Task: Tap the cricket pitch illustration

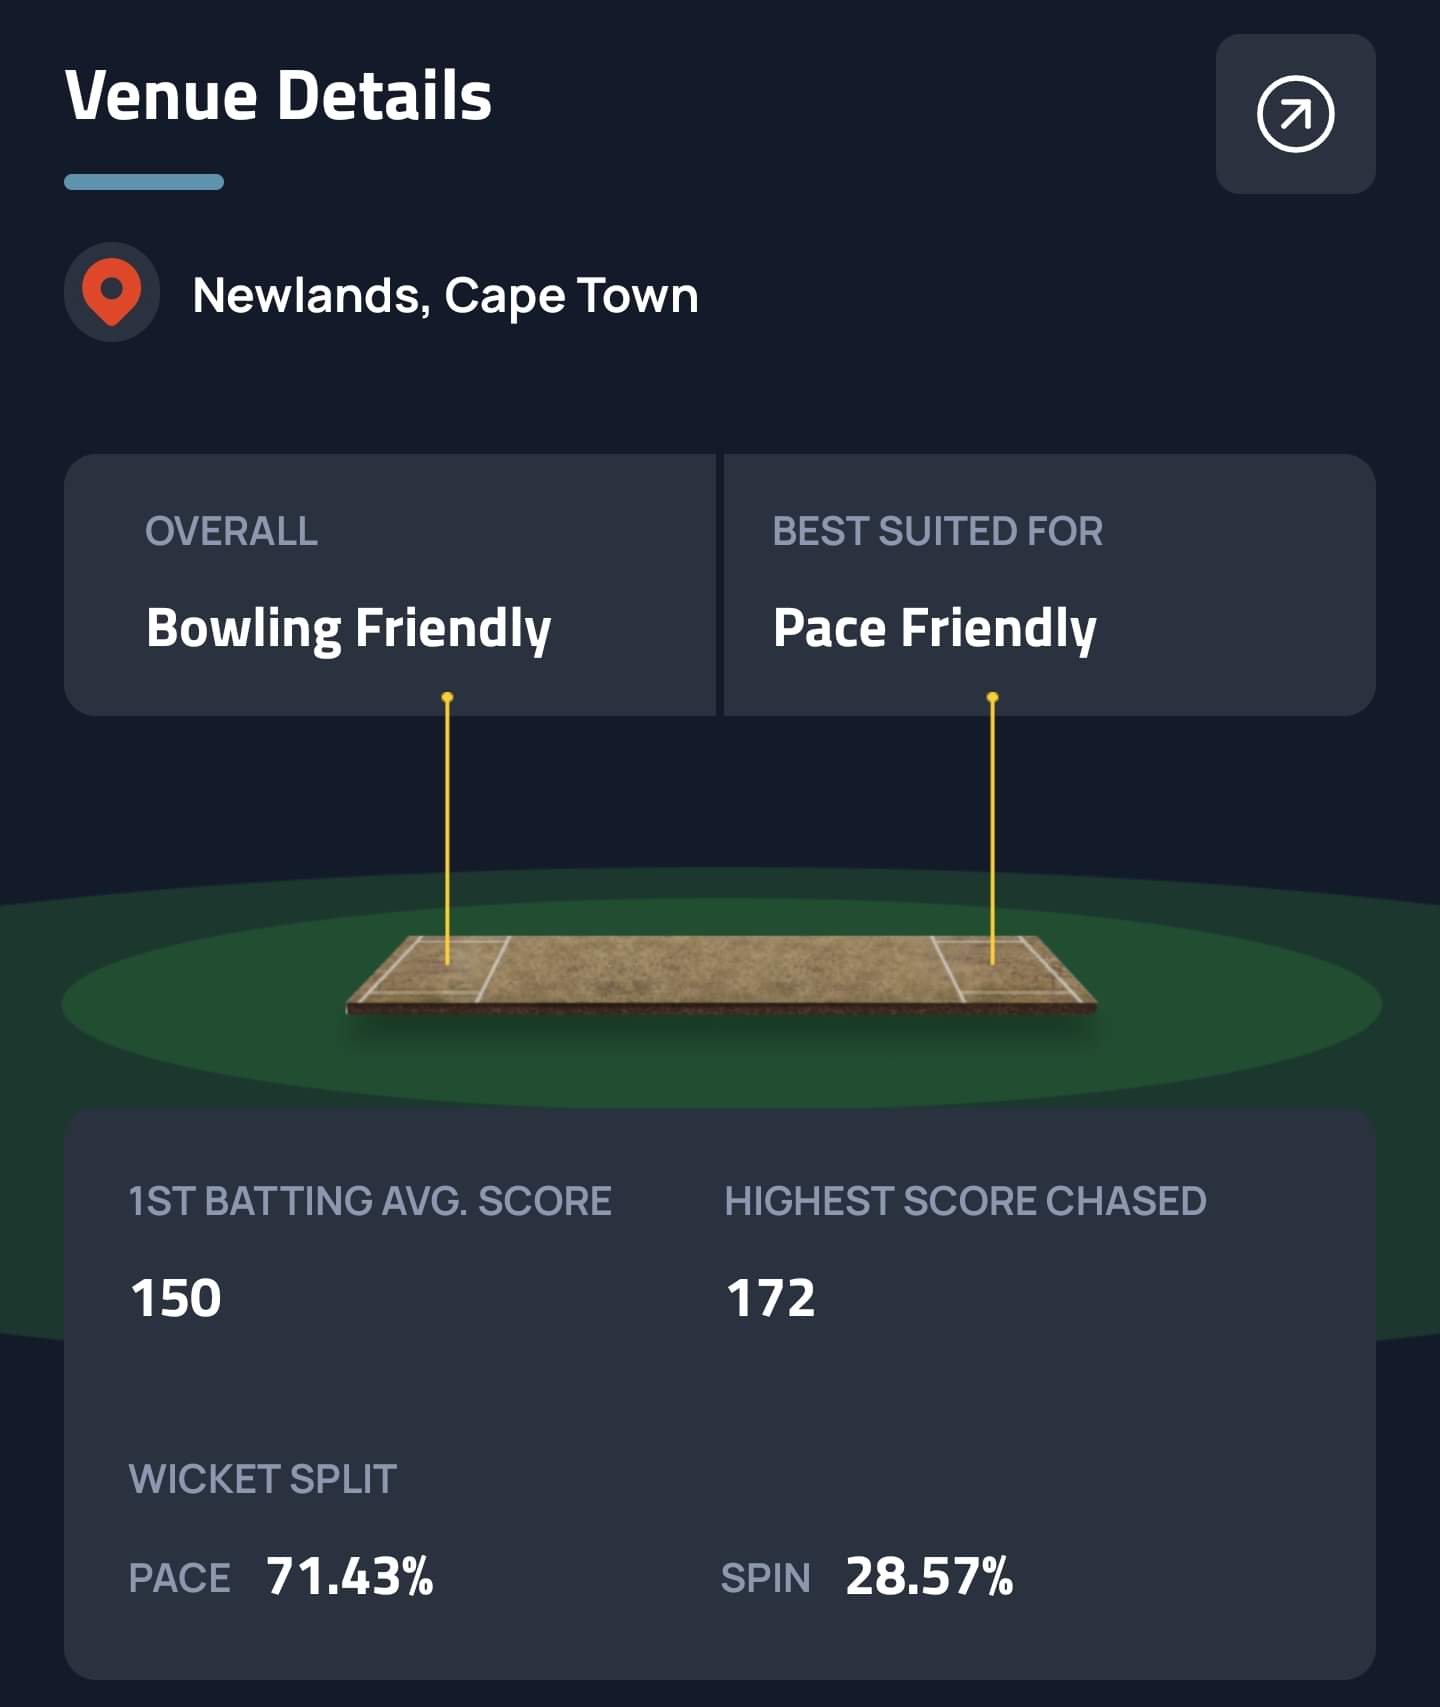Action: pos(720,972)
